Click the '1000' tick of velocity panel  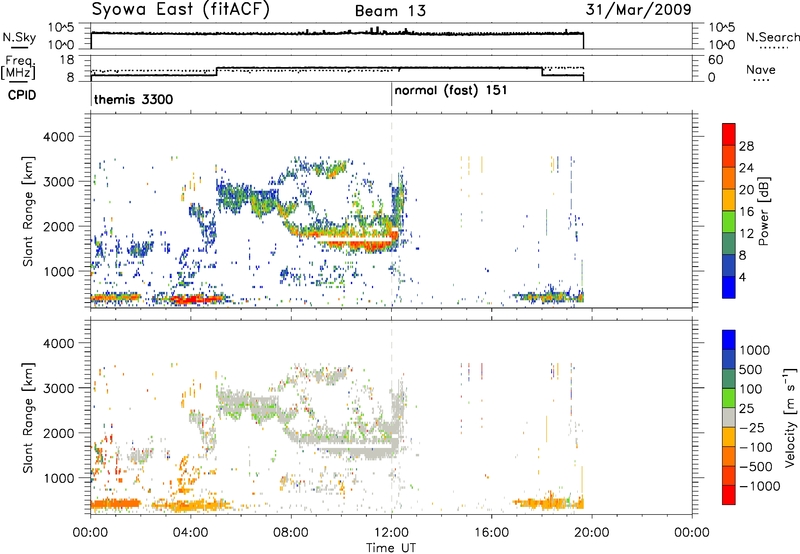(58, 478)
